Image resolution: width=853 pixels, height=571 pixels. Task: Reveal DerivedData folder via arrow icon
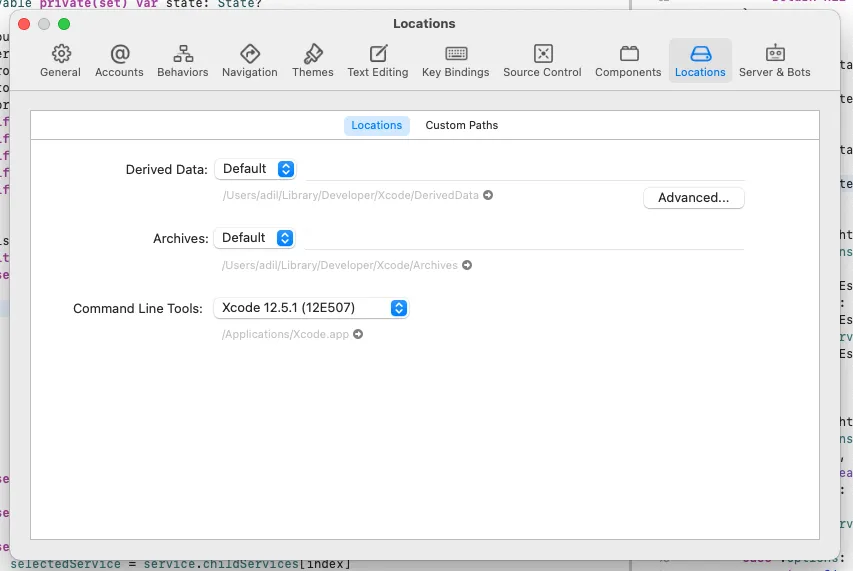click(x=488, y=195)
